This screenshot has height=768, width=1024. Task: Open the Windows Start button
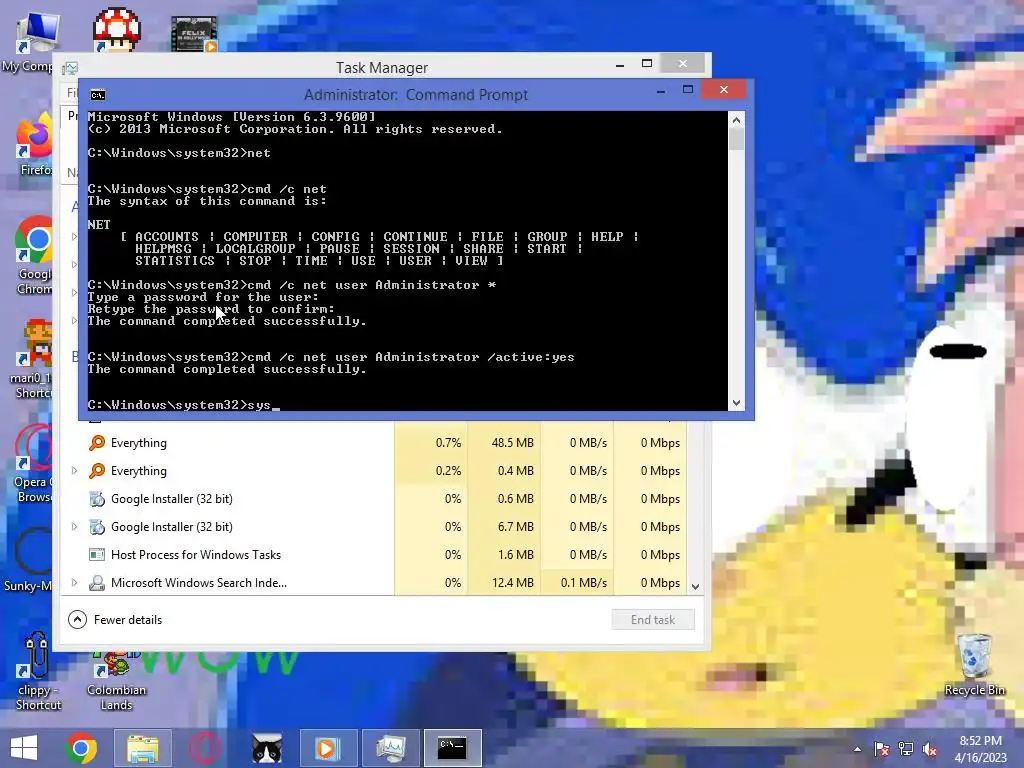click(x=24, y=748)
